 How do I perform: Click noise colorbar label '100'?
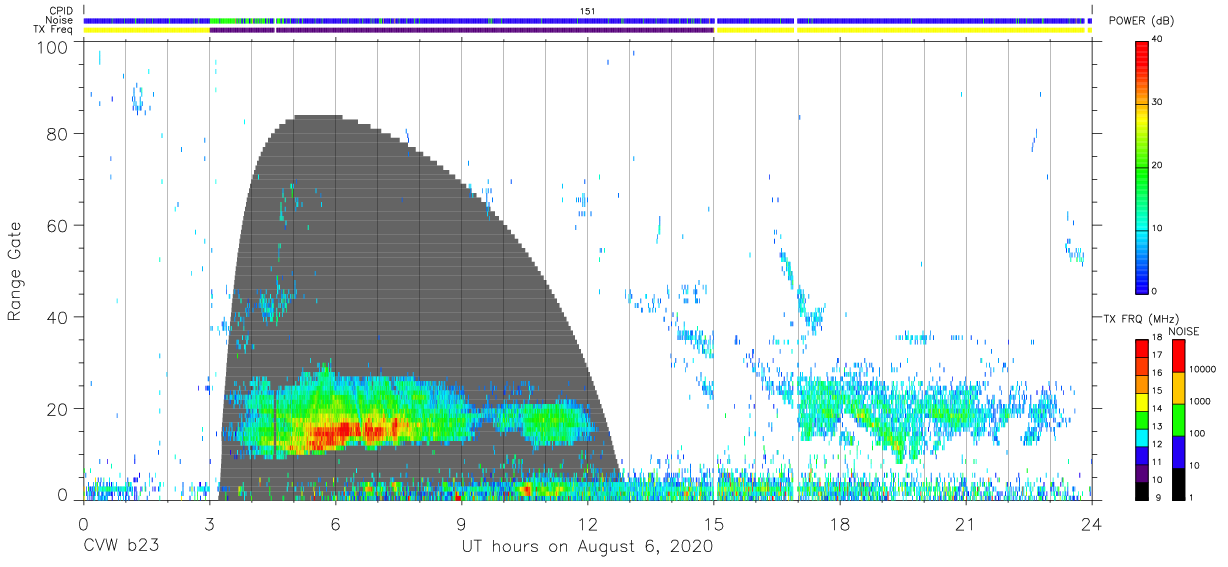tap(1195, 433)
